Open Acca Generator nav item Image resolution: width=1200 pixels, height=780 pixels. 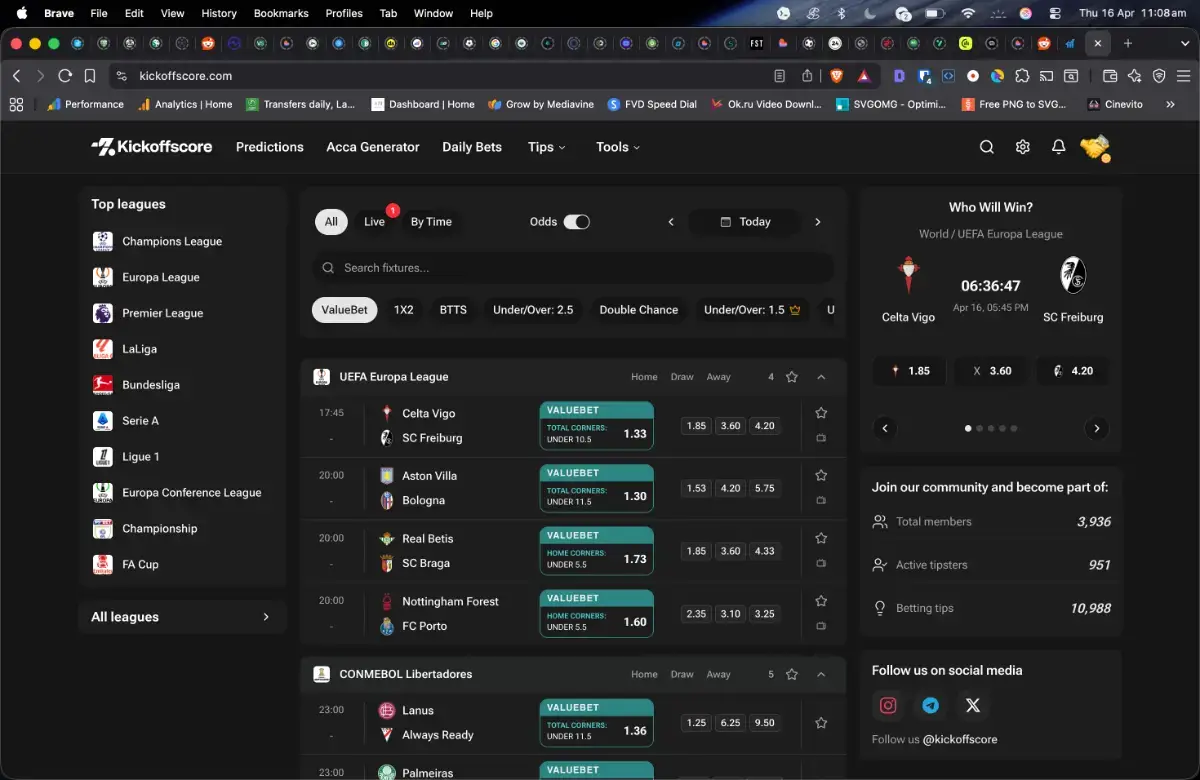coord(373,147)
